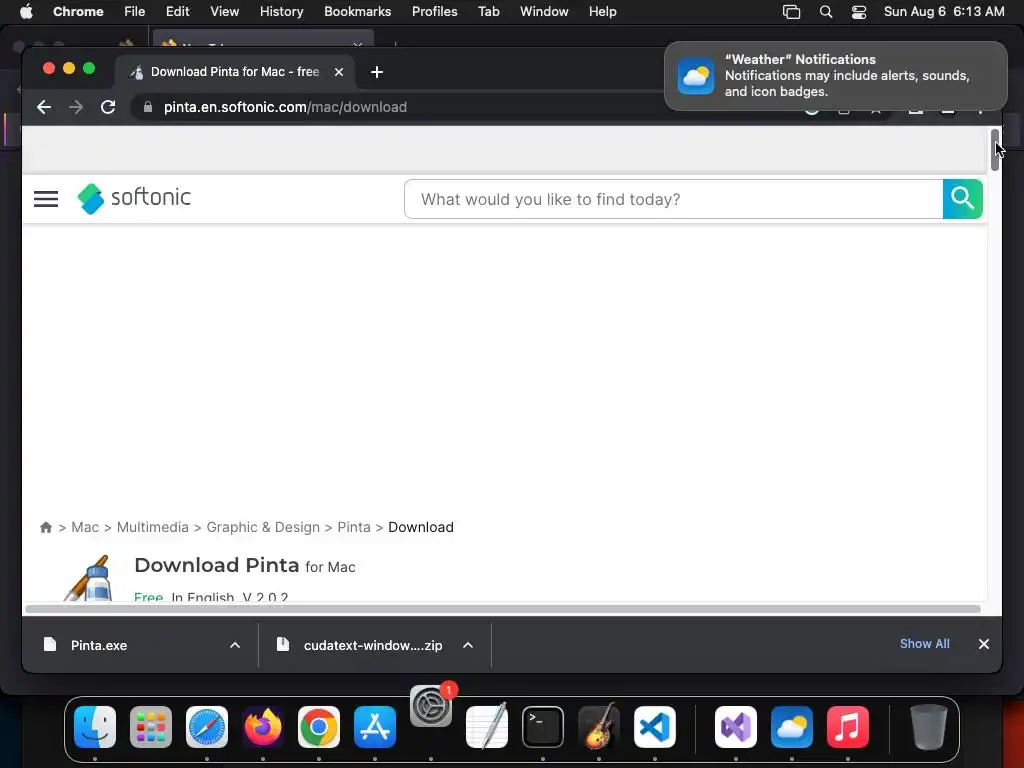Open the cudatext-window zip download item
Image resolution: width=1024 pixels, height=768 pixels.
[373, 645]
